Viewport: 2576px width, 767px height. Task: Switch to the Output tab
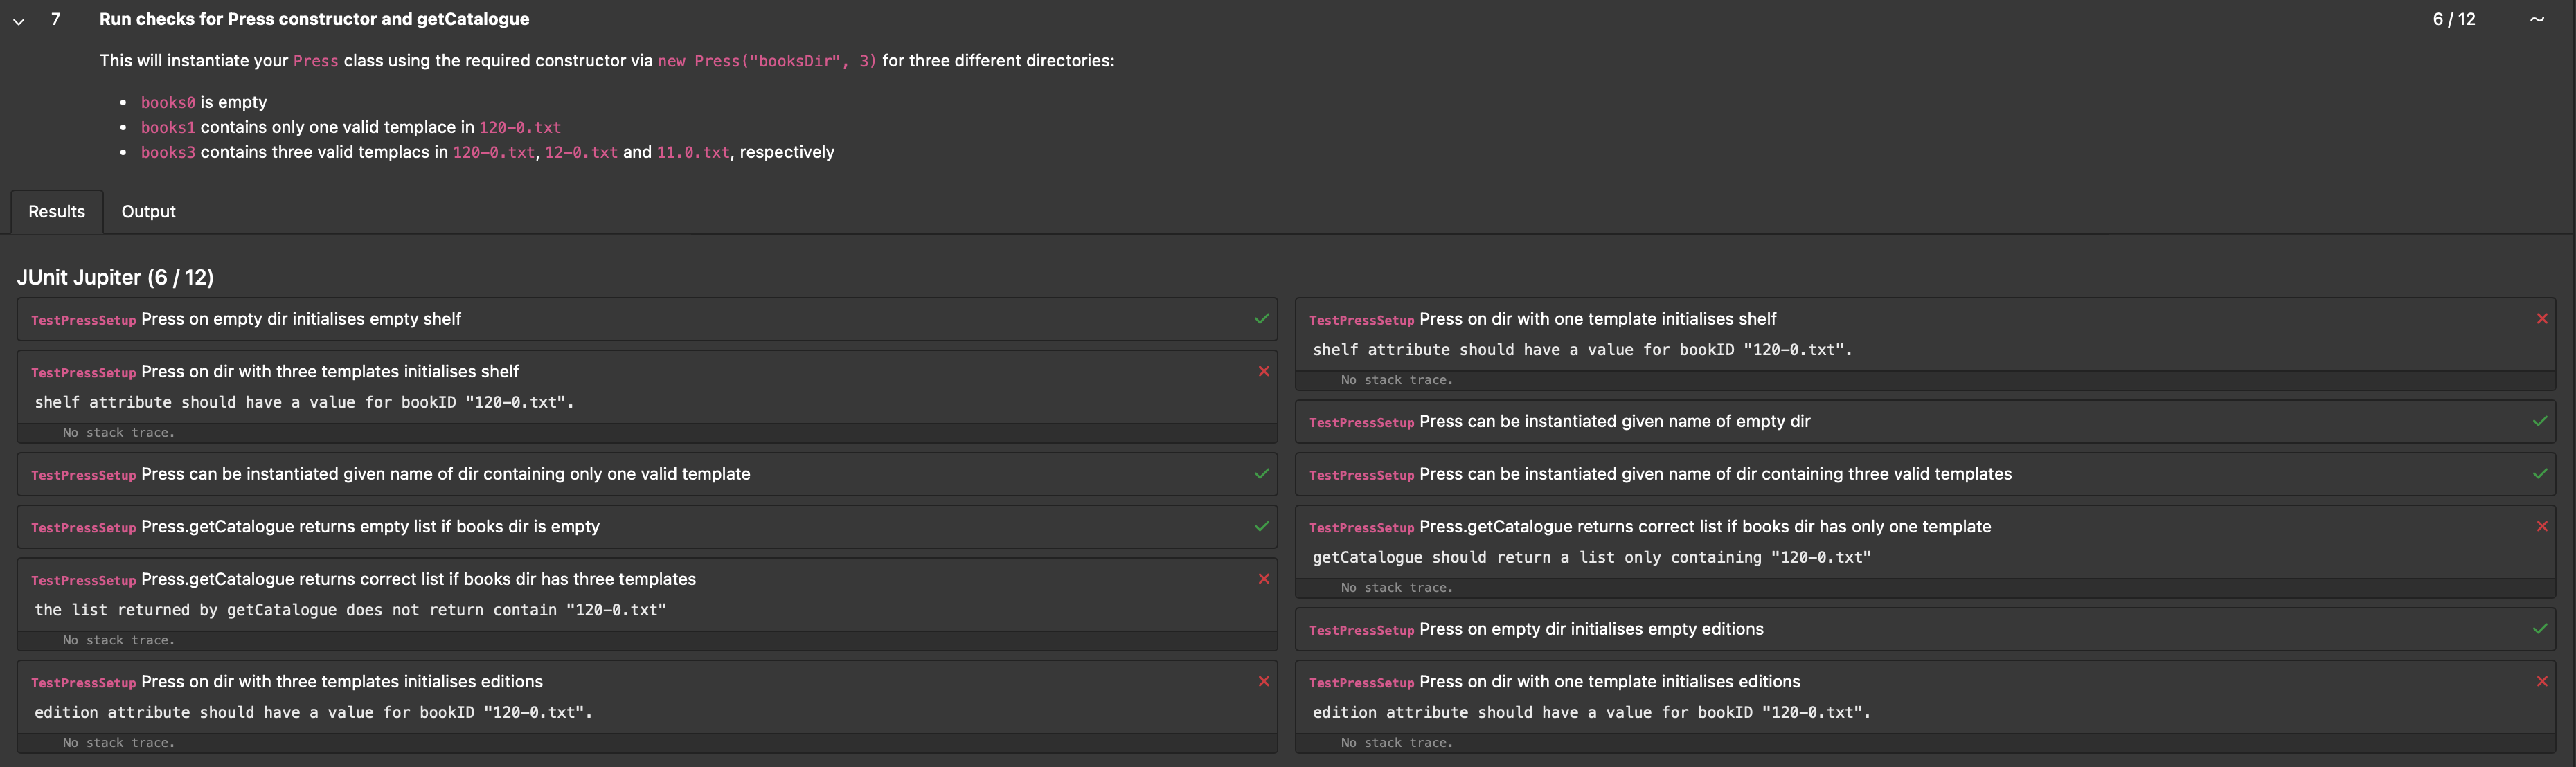point(148,211)
